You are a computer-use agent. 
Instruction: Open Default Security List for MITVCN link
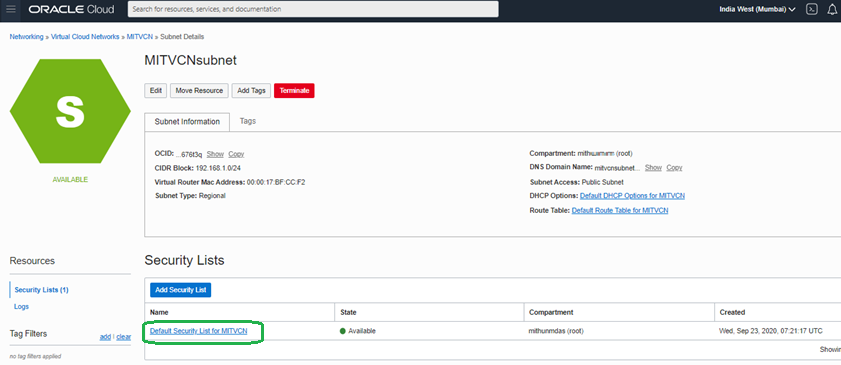198,331
